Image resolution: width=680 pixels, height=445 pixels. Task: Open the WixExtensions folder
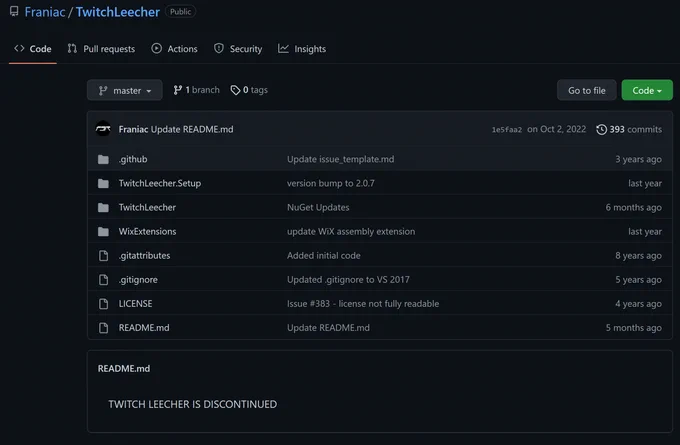click(147, 232)
